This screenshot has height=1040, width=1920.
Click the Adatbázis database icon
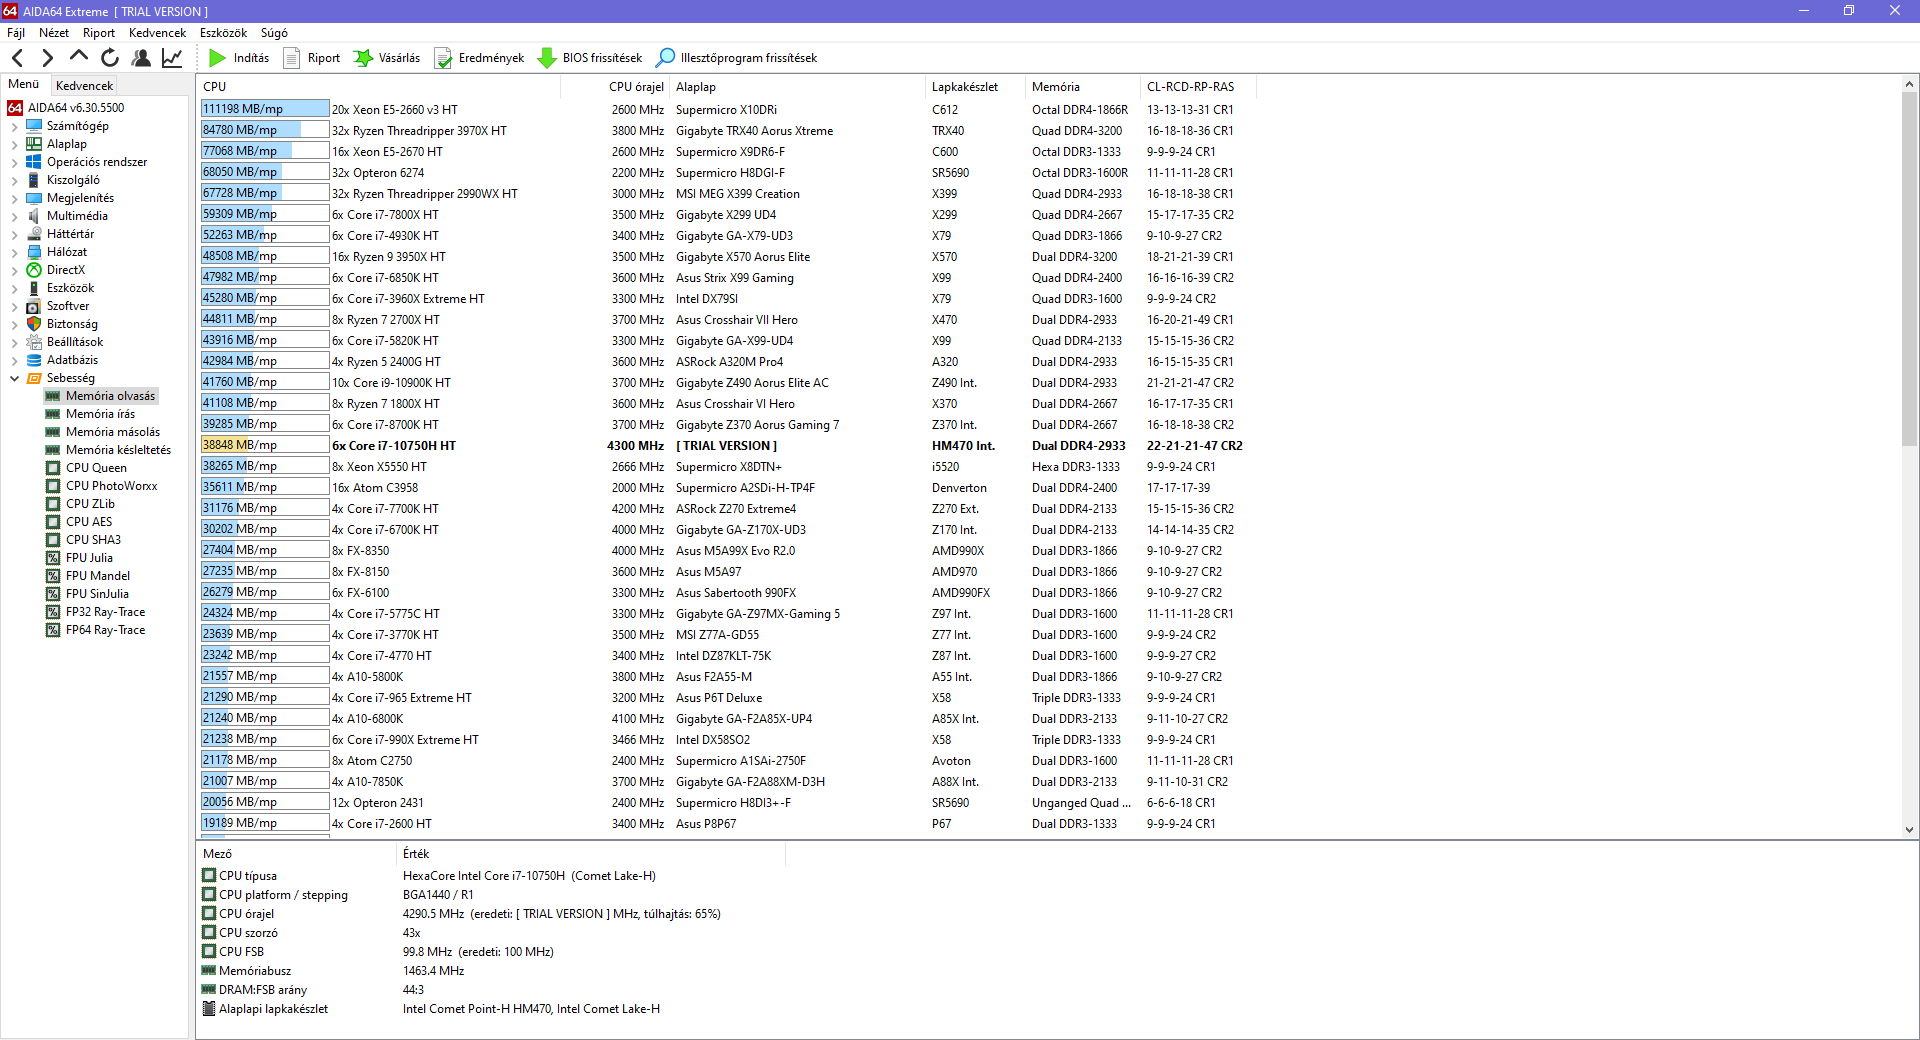(34, 360)
